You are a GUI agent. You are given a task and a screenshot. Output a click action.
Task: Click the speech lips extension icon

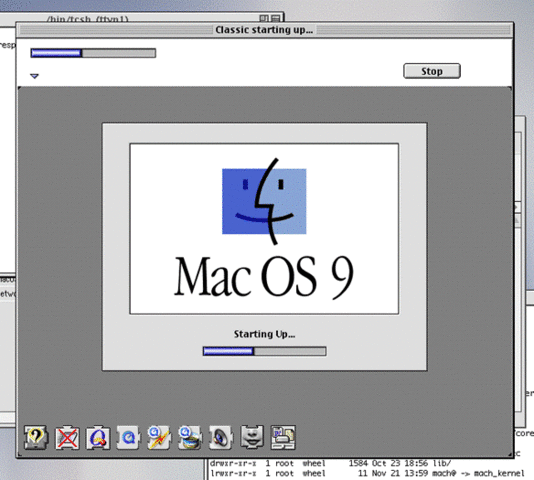[x=252, y=437]
